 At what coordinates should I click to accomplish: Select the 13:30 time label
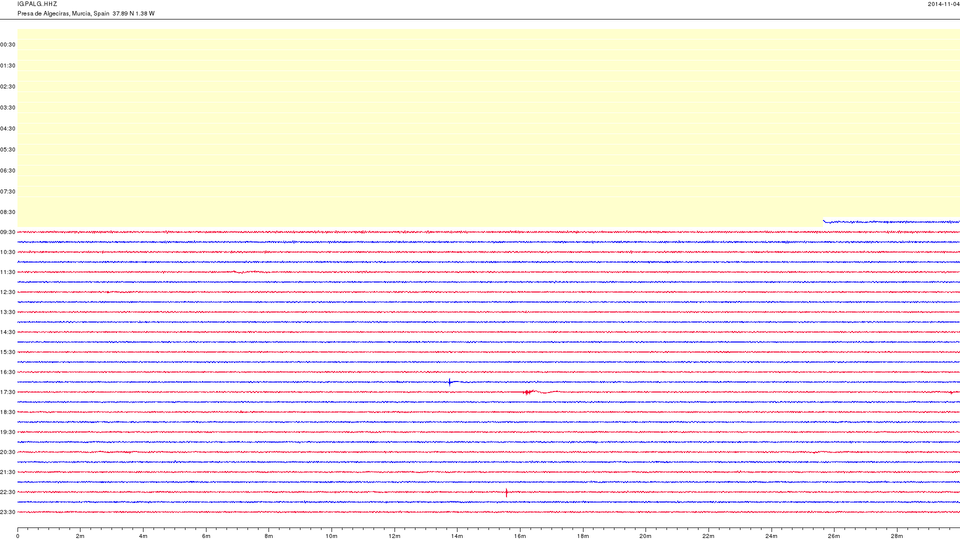(8, 312)
